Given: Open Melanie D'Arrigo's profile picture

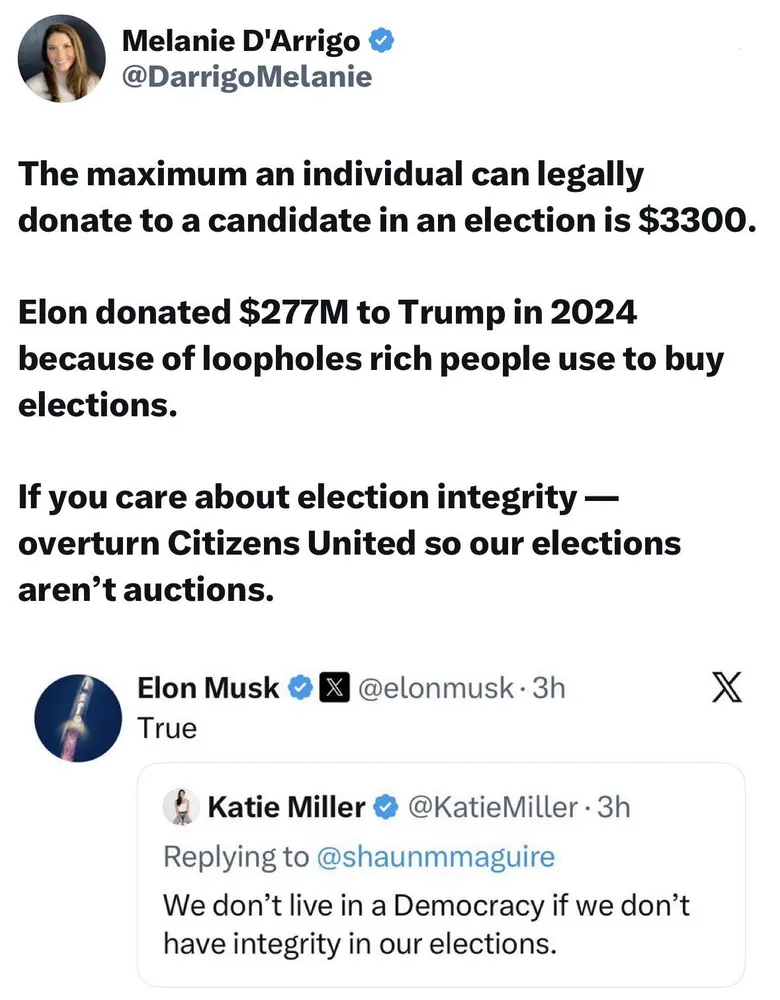Looking at the screenshot, I should pos(62,58).
